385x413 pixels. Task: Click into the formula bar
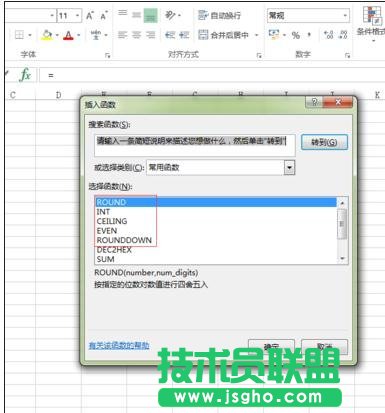[x=212, y=75]
